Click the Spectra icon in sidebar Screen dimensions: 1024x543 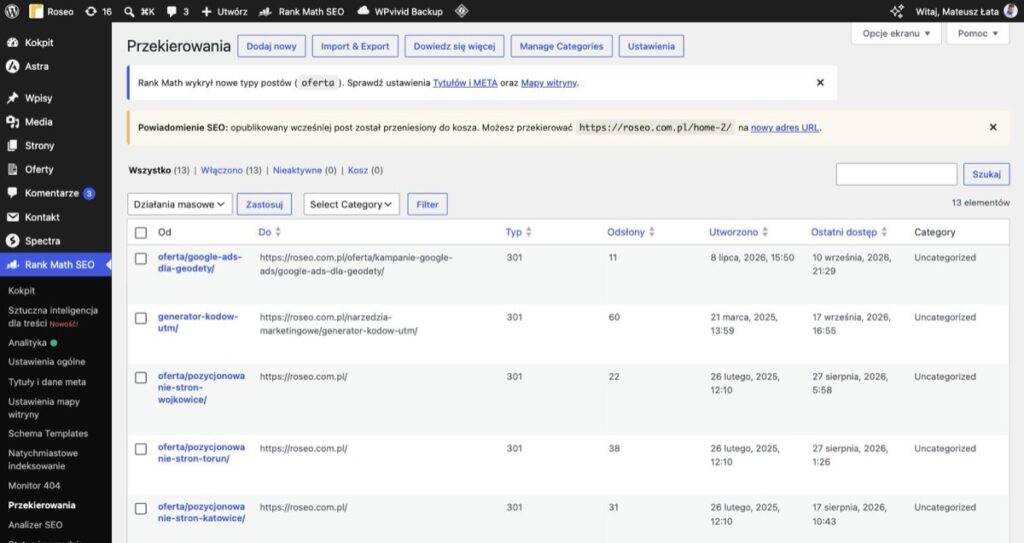pos(12,240)
